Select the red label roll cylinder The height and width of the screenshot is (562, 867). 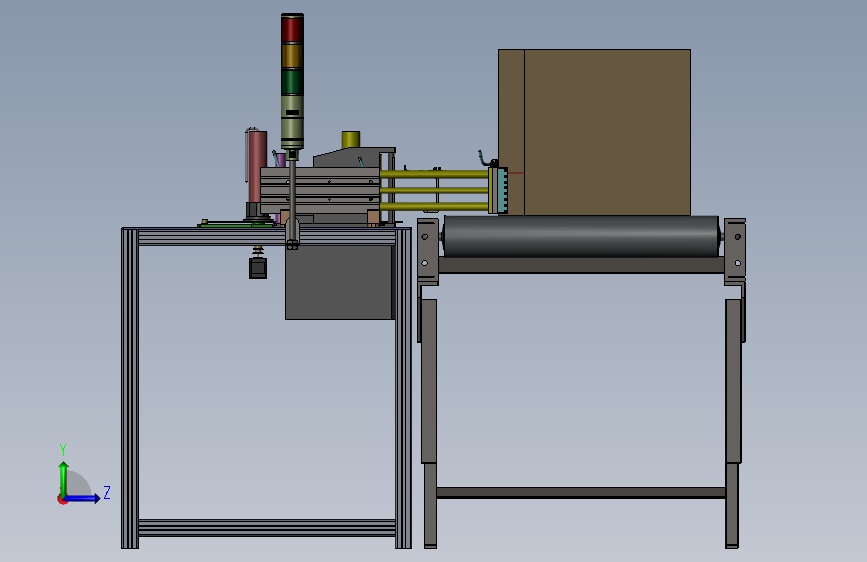(257, 166)
